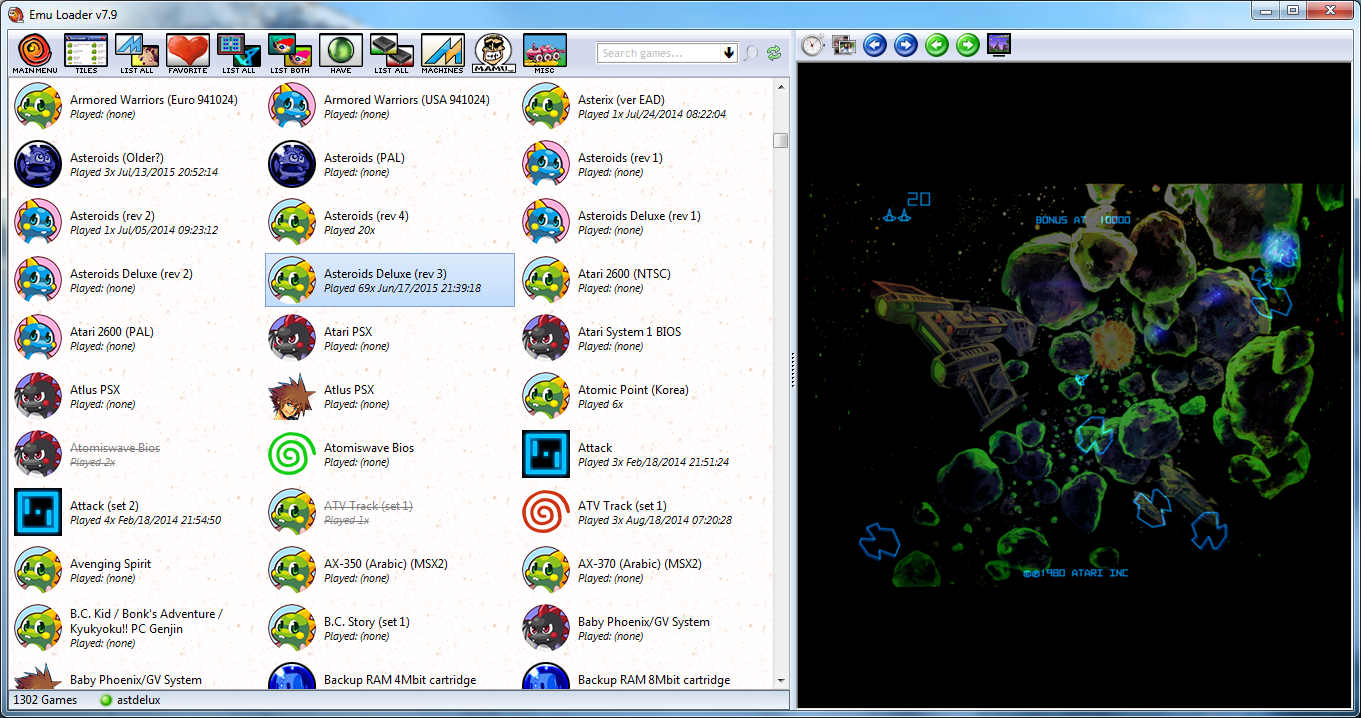The height and width of the screenshot is (718, 1361).
Task: Click the '1302 Games' status bar text
Action: pos(45,700)
